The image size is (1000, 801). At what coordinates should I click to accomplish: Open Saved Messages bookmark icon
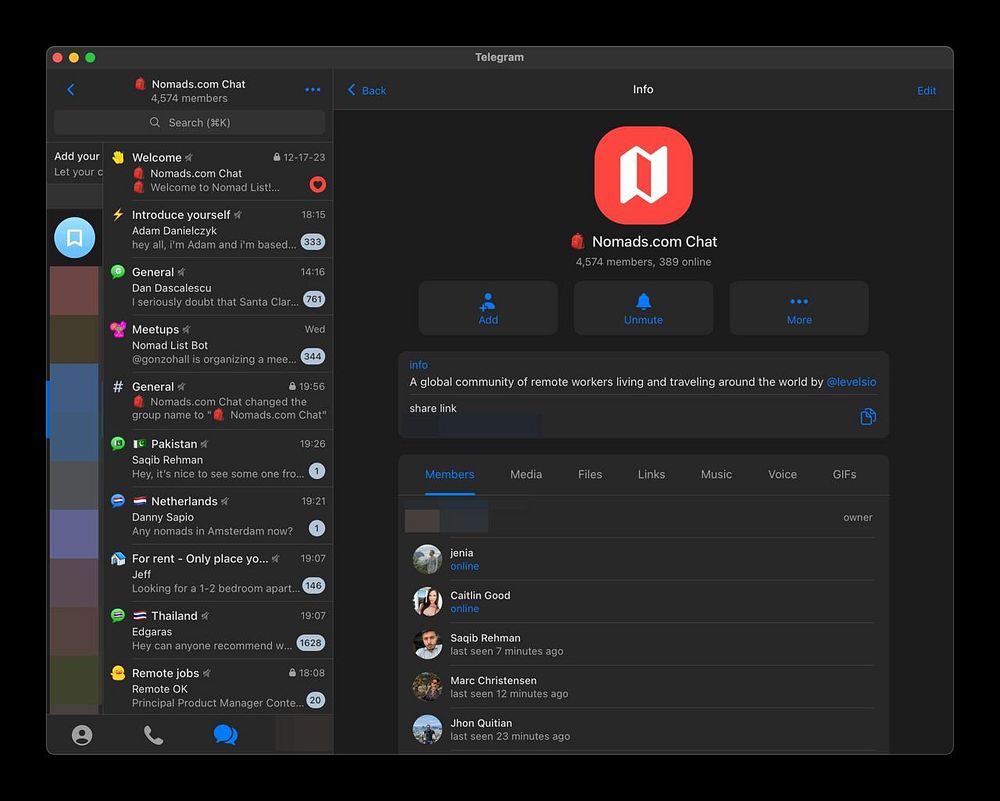tap(75, 237)
